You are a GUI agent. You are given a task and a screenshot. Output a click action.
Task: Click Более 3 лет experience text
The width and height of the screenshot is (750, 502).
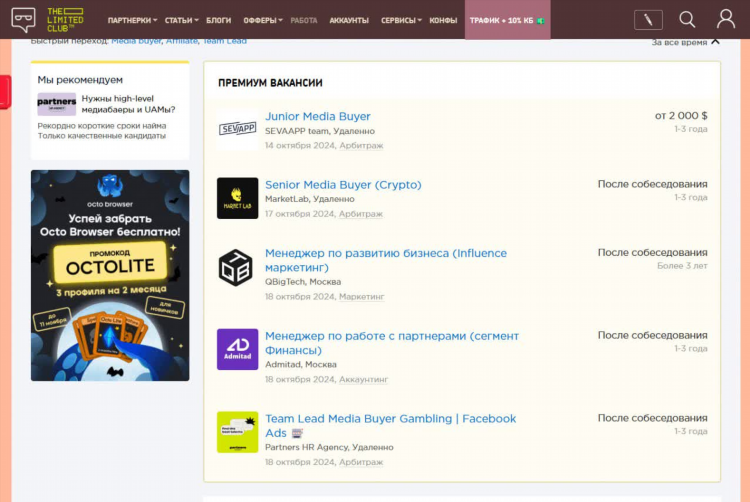pos(682,266)
